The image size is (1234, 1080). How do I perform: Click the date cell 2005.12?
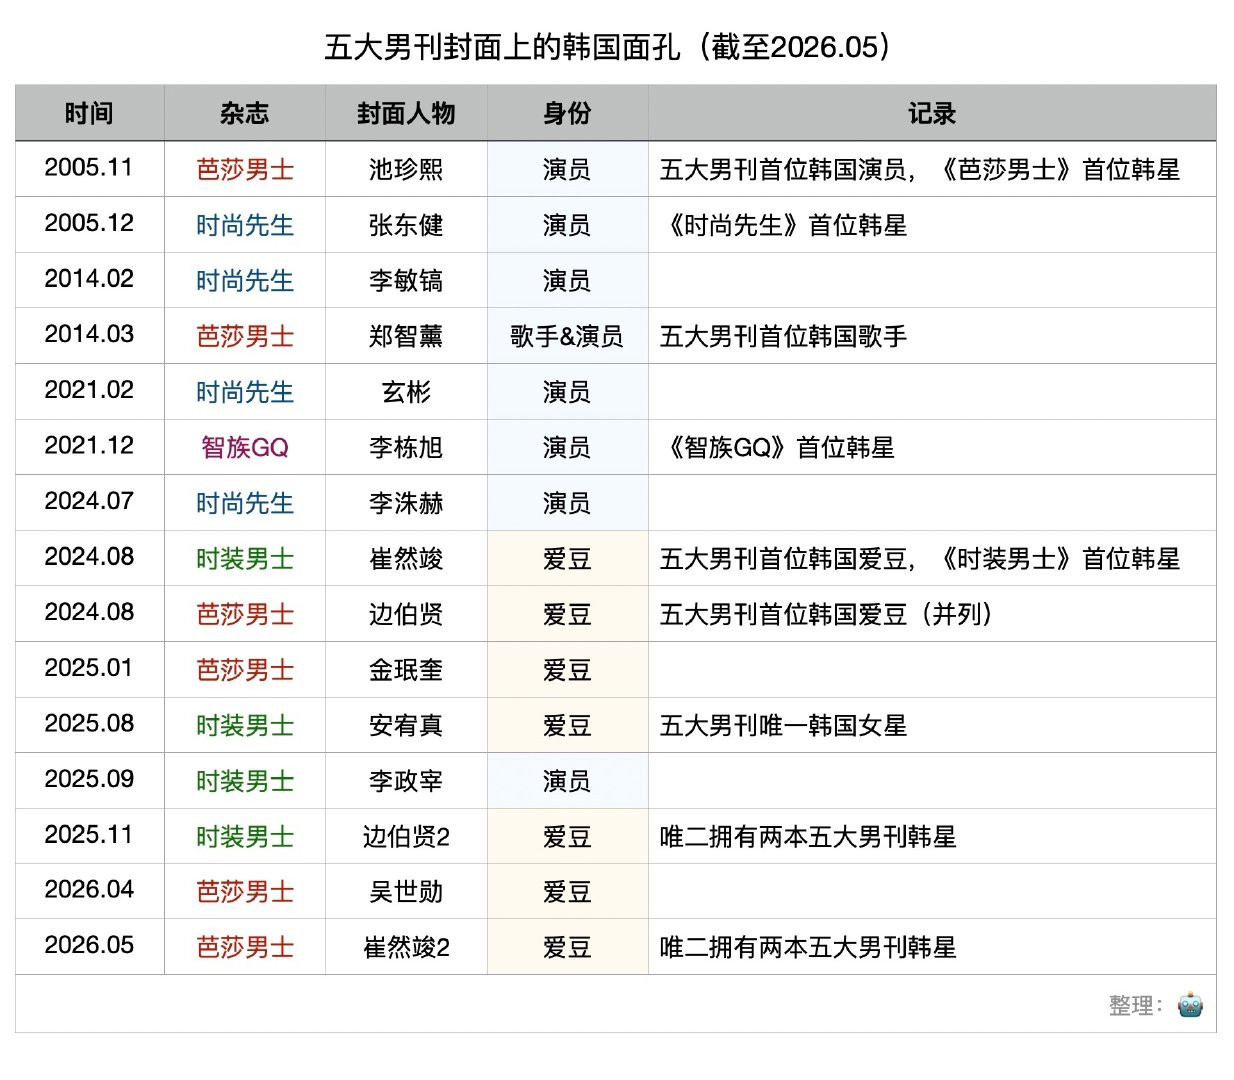89,224
